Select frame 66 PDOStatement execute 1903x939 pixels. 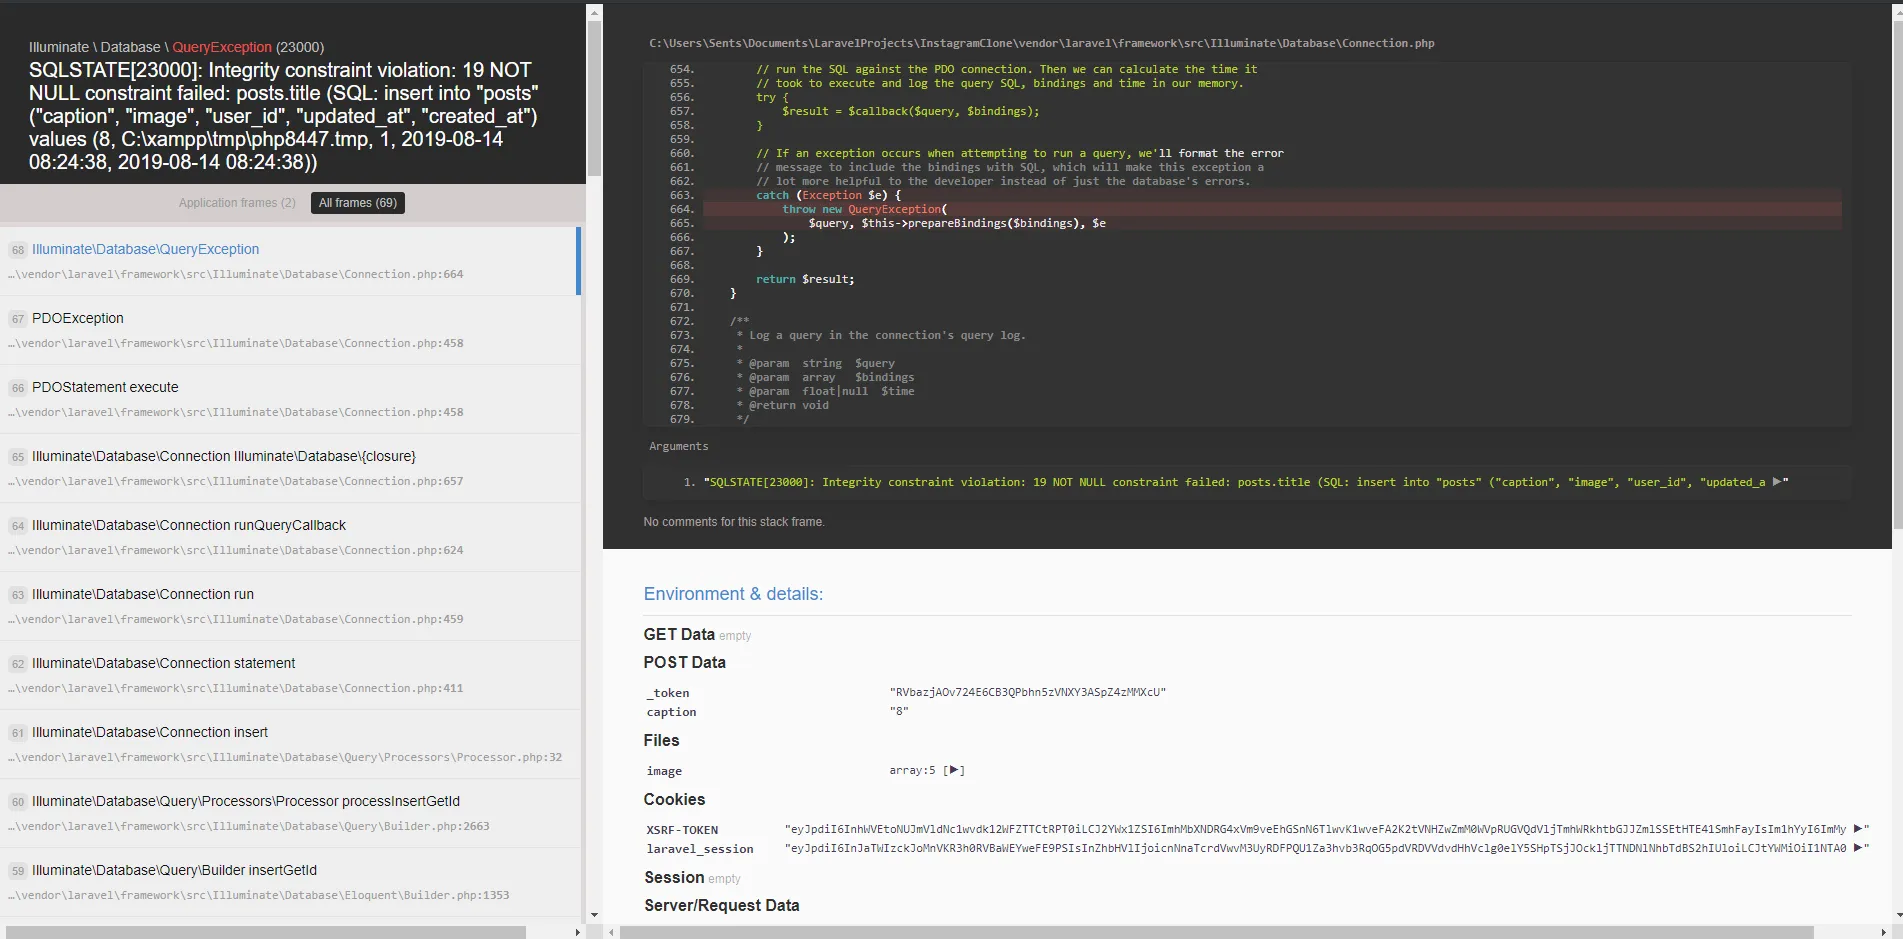point(290,399)
